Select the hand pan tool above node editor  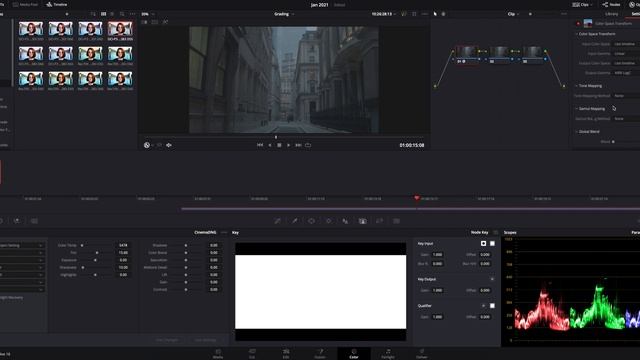(x=444, y=14)
